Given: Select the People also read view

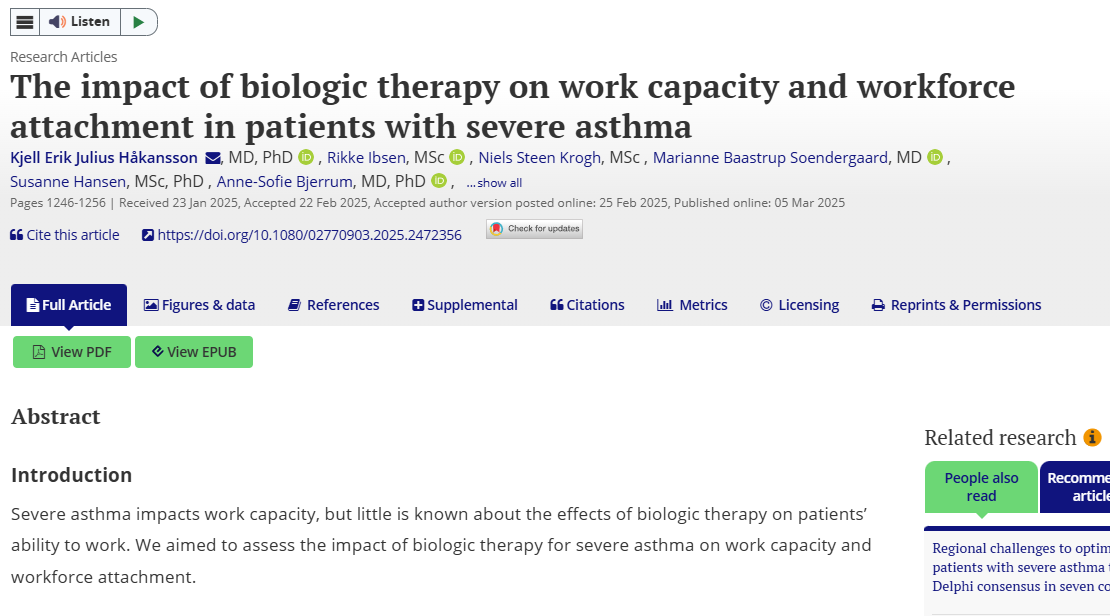Looking at the screenshot, I should pos(980,487).
